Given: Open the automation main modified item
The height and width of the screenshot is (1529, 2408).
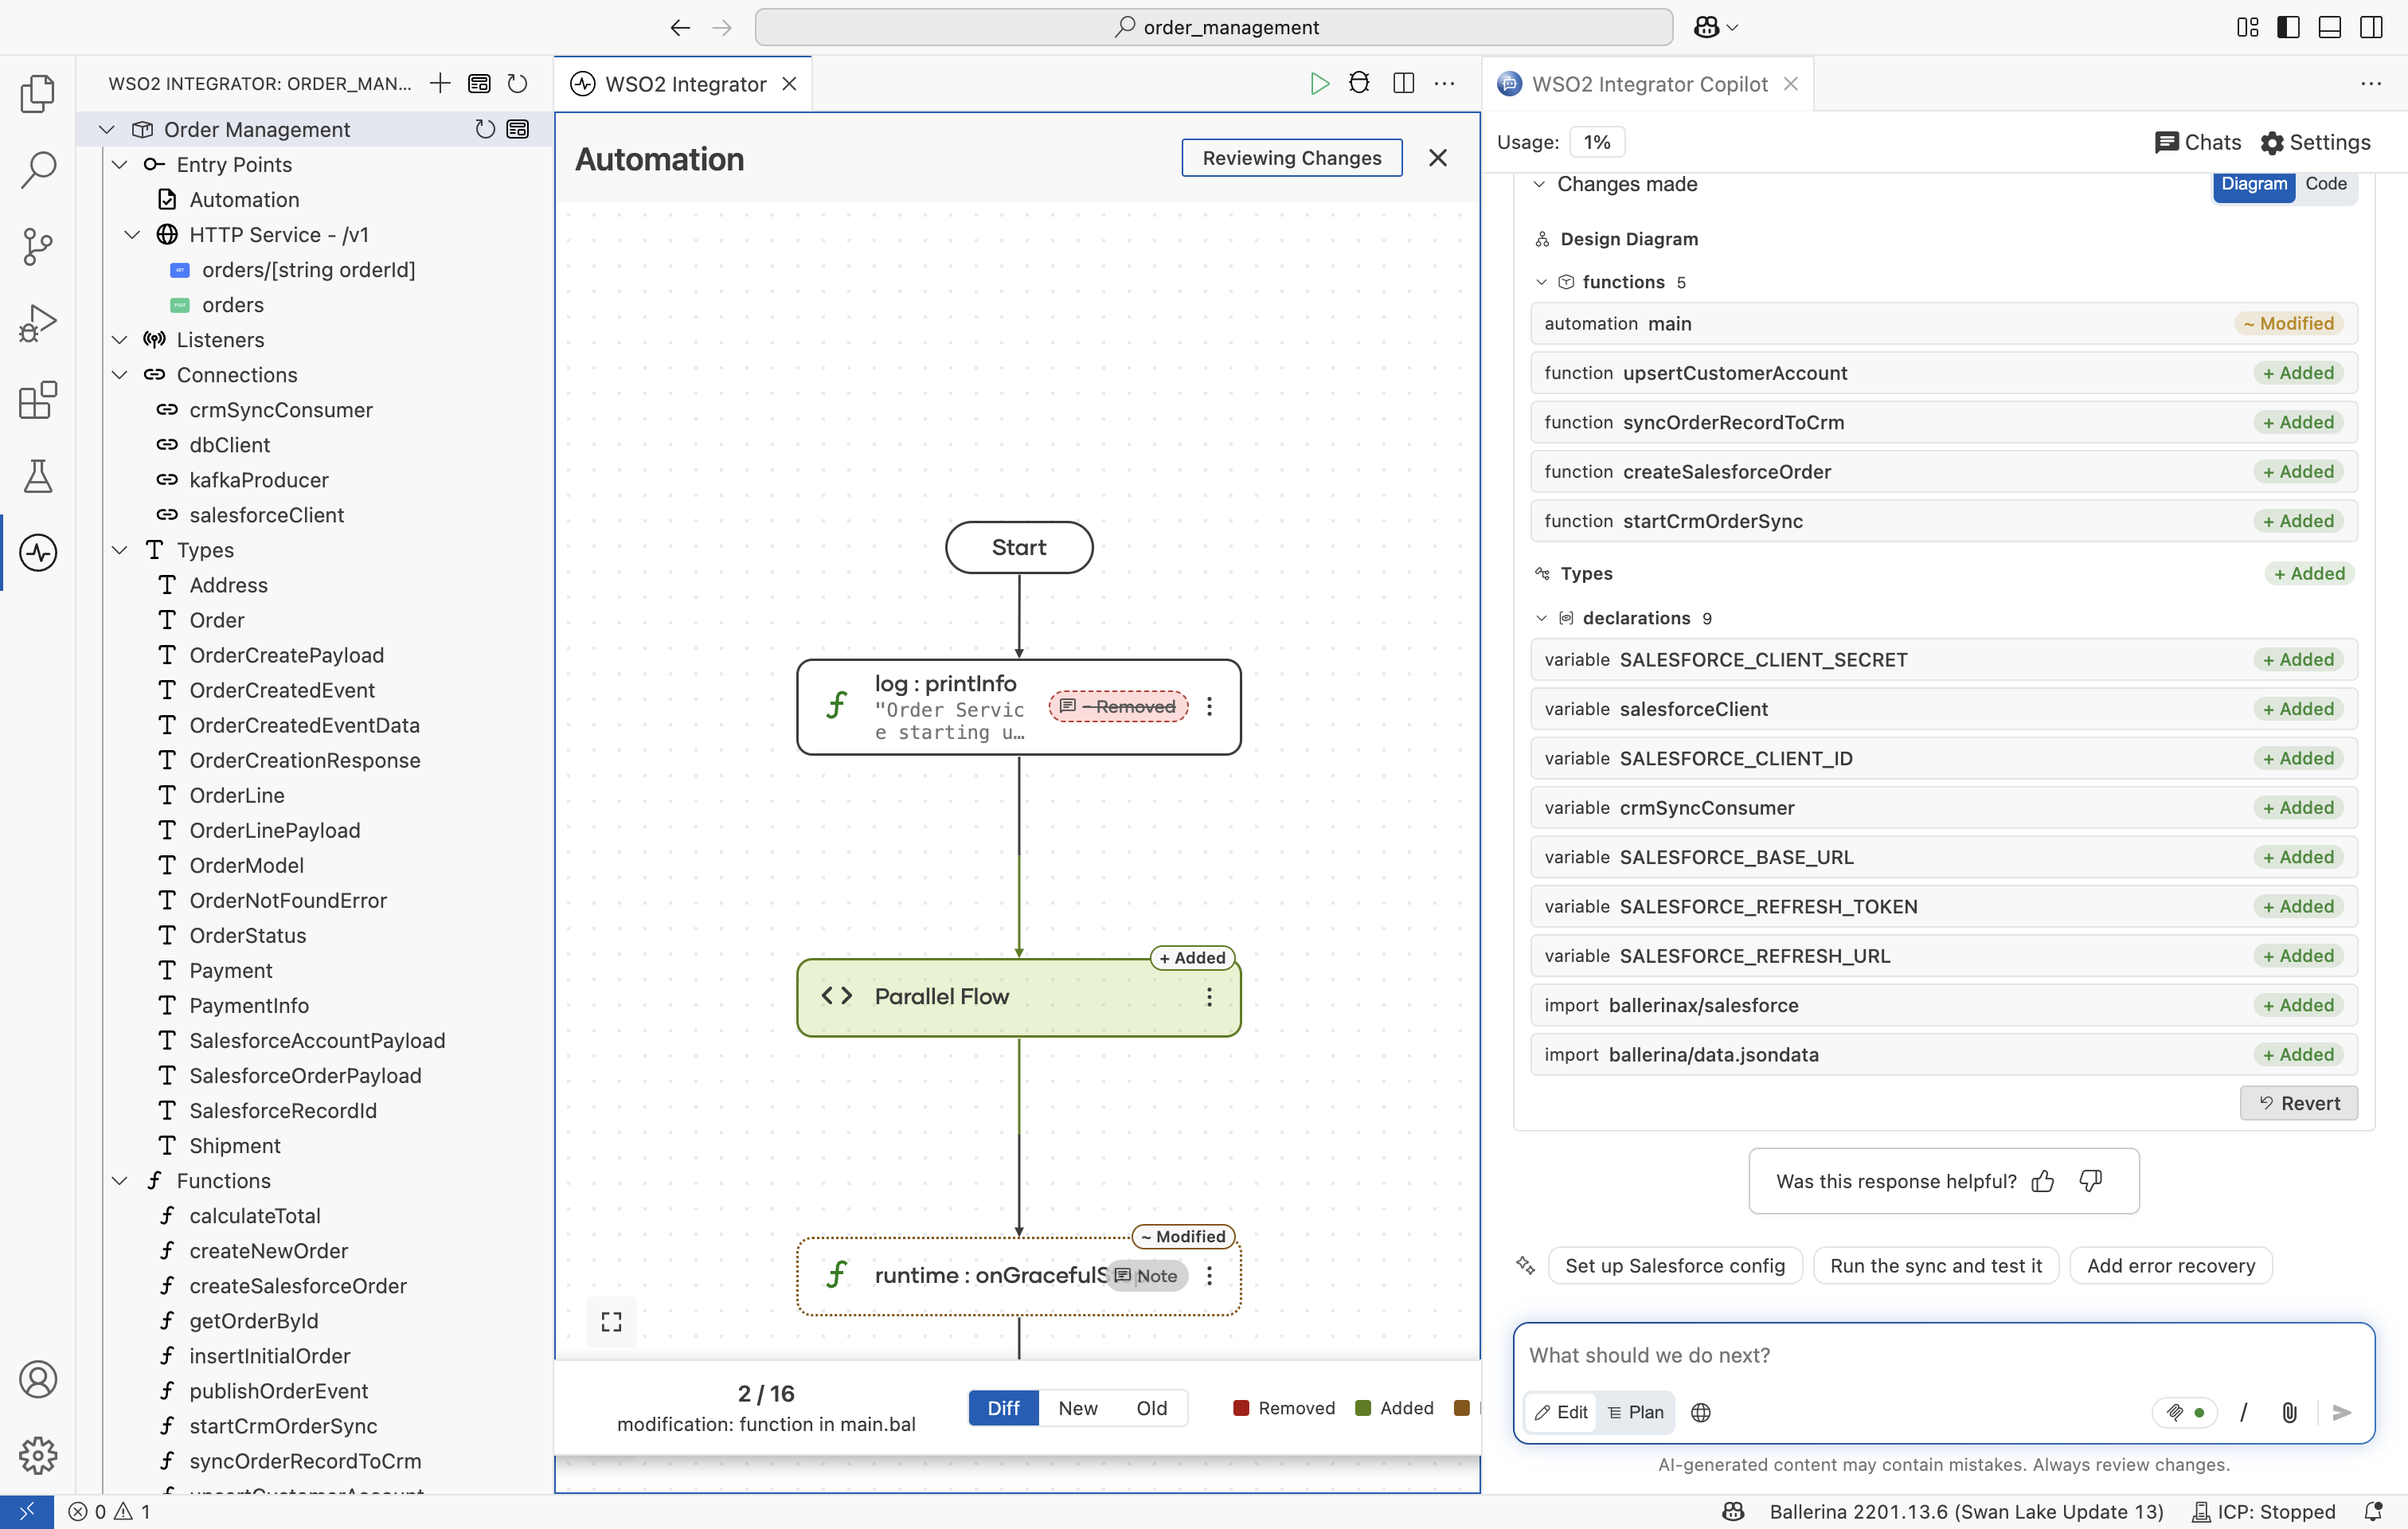Looking at the screenshot, I should click(x=1943, y=323).
